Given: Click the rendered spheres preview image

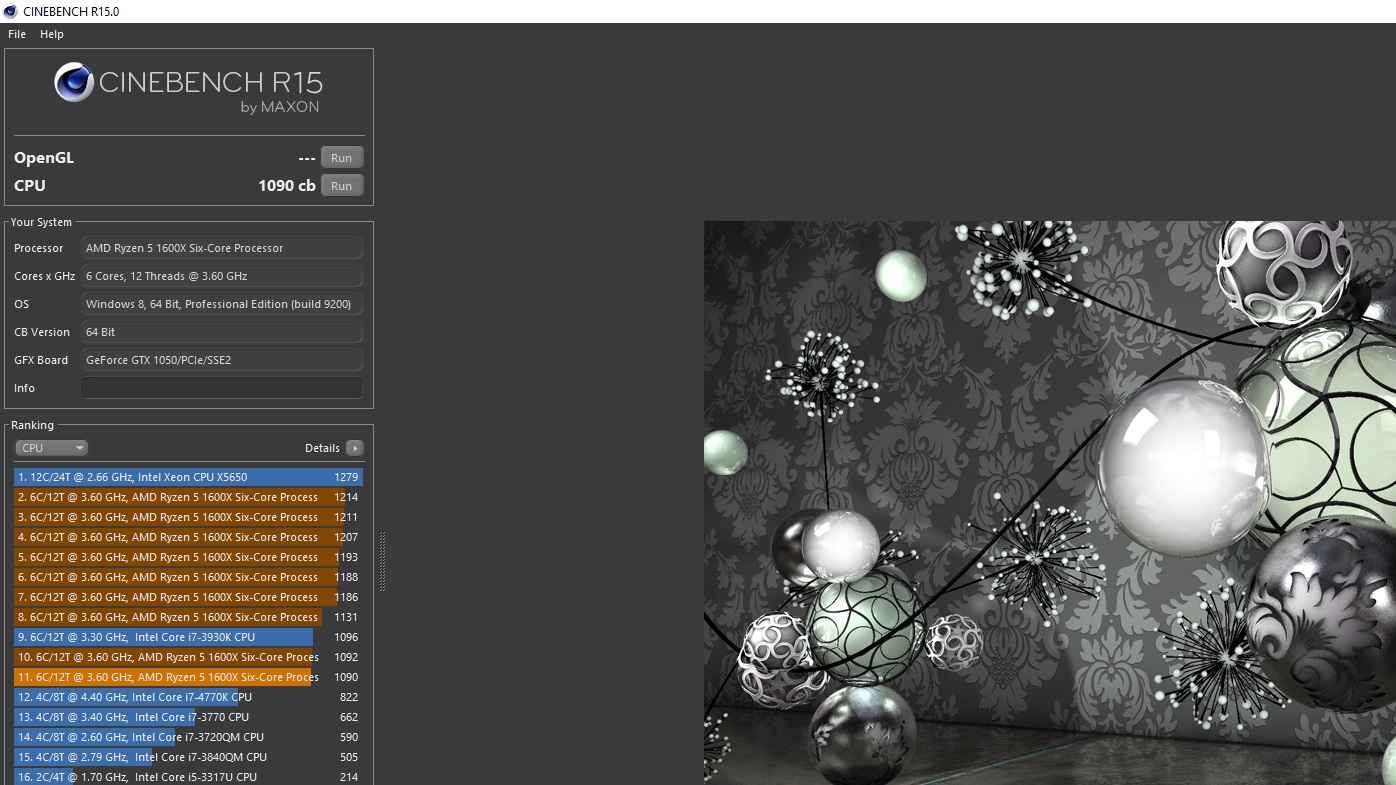Looking at the screenshot, I should coord(1050,503).
